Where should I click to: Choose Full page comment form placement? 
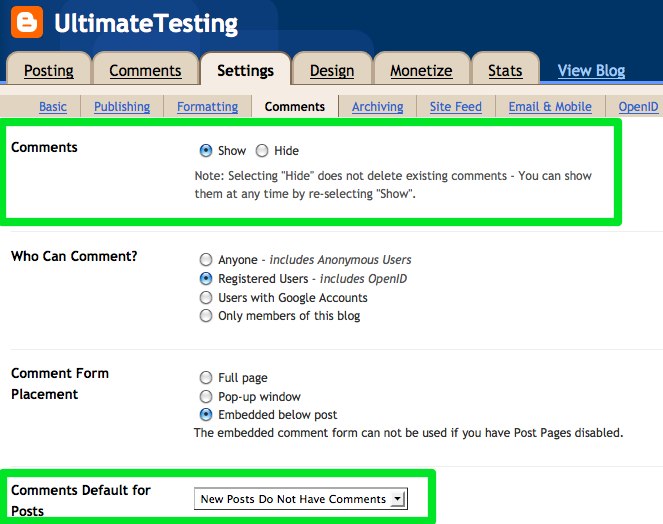[x=206, y=378]
